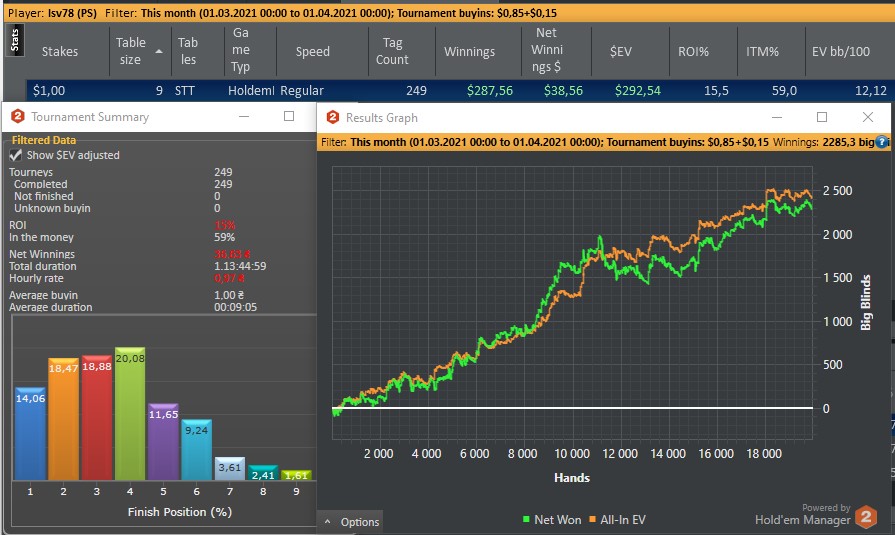Click the All-In EV legend swatch
Viewport: 895px width, 535px height.
(592, 519)
